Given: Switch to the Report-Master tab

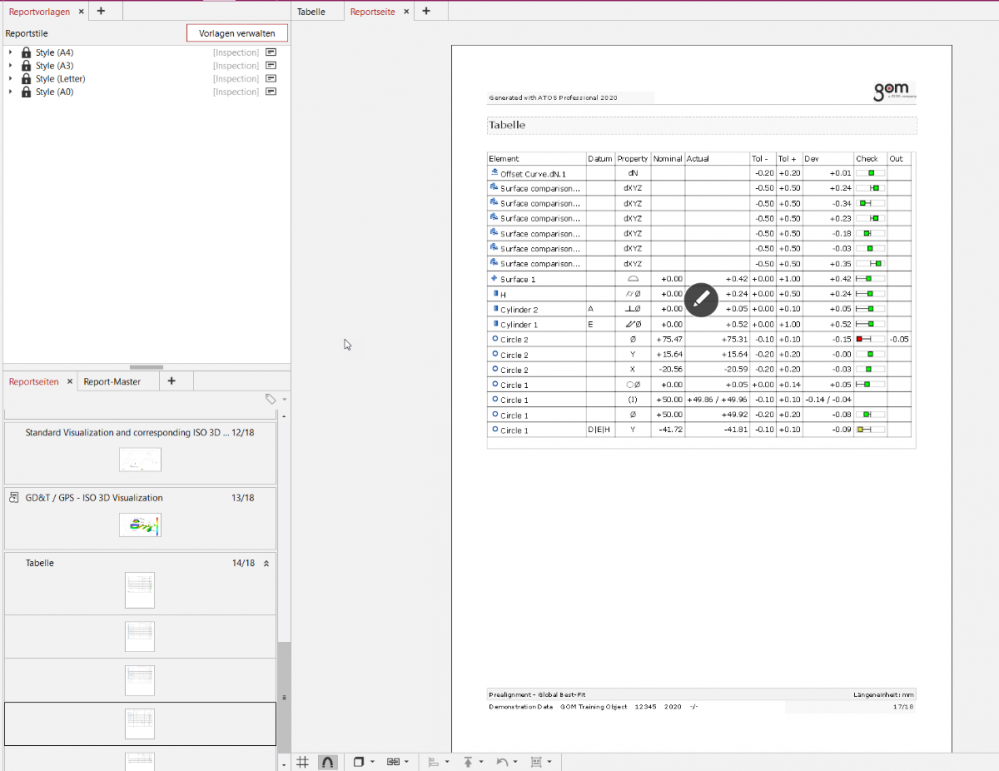Looking at the screenshot, I should pos(112,381).
